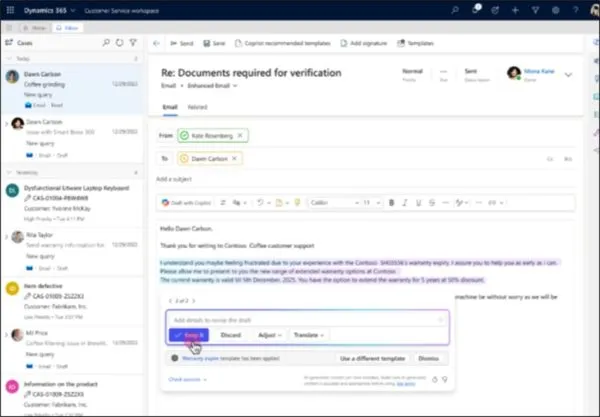Click the Discard button
The height and width of the screenshot is (417, 600).
click(231, 335)
